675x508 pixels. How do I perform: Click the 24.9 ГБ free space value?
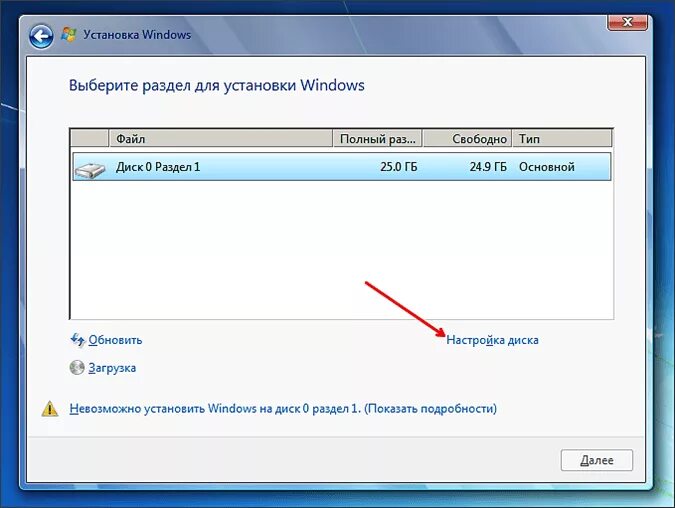click(488, 167)
